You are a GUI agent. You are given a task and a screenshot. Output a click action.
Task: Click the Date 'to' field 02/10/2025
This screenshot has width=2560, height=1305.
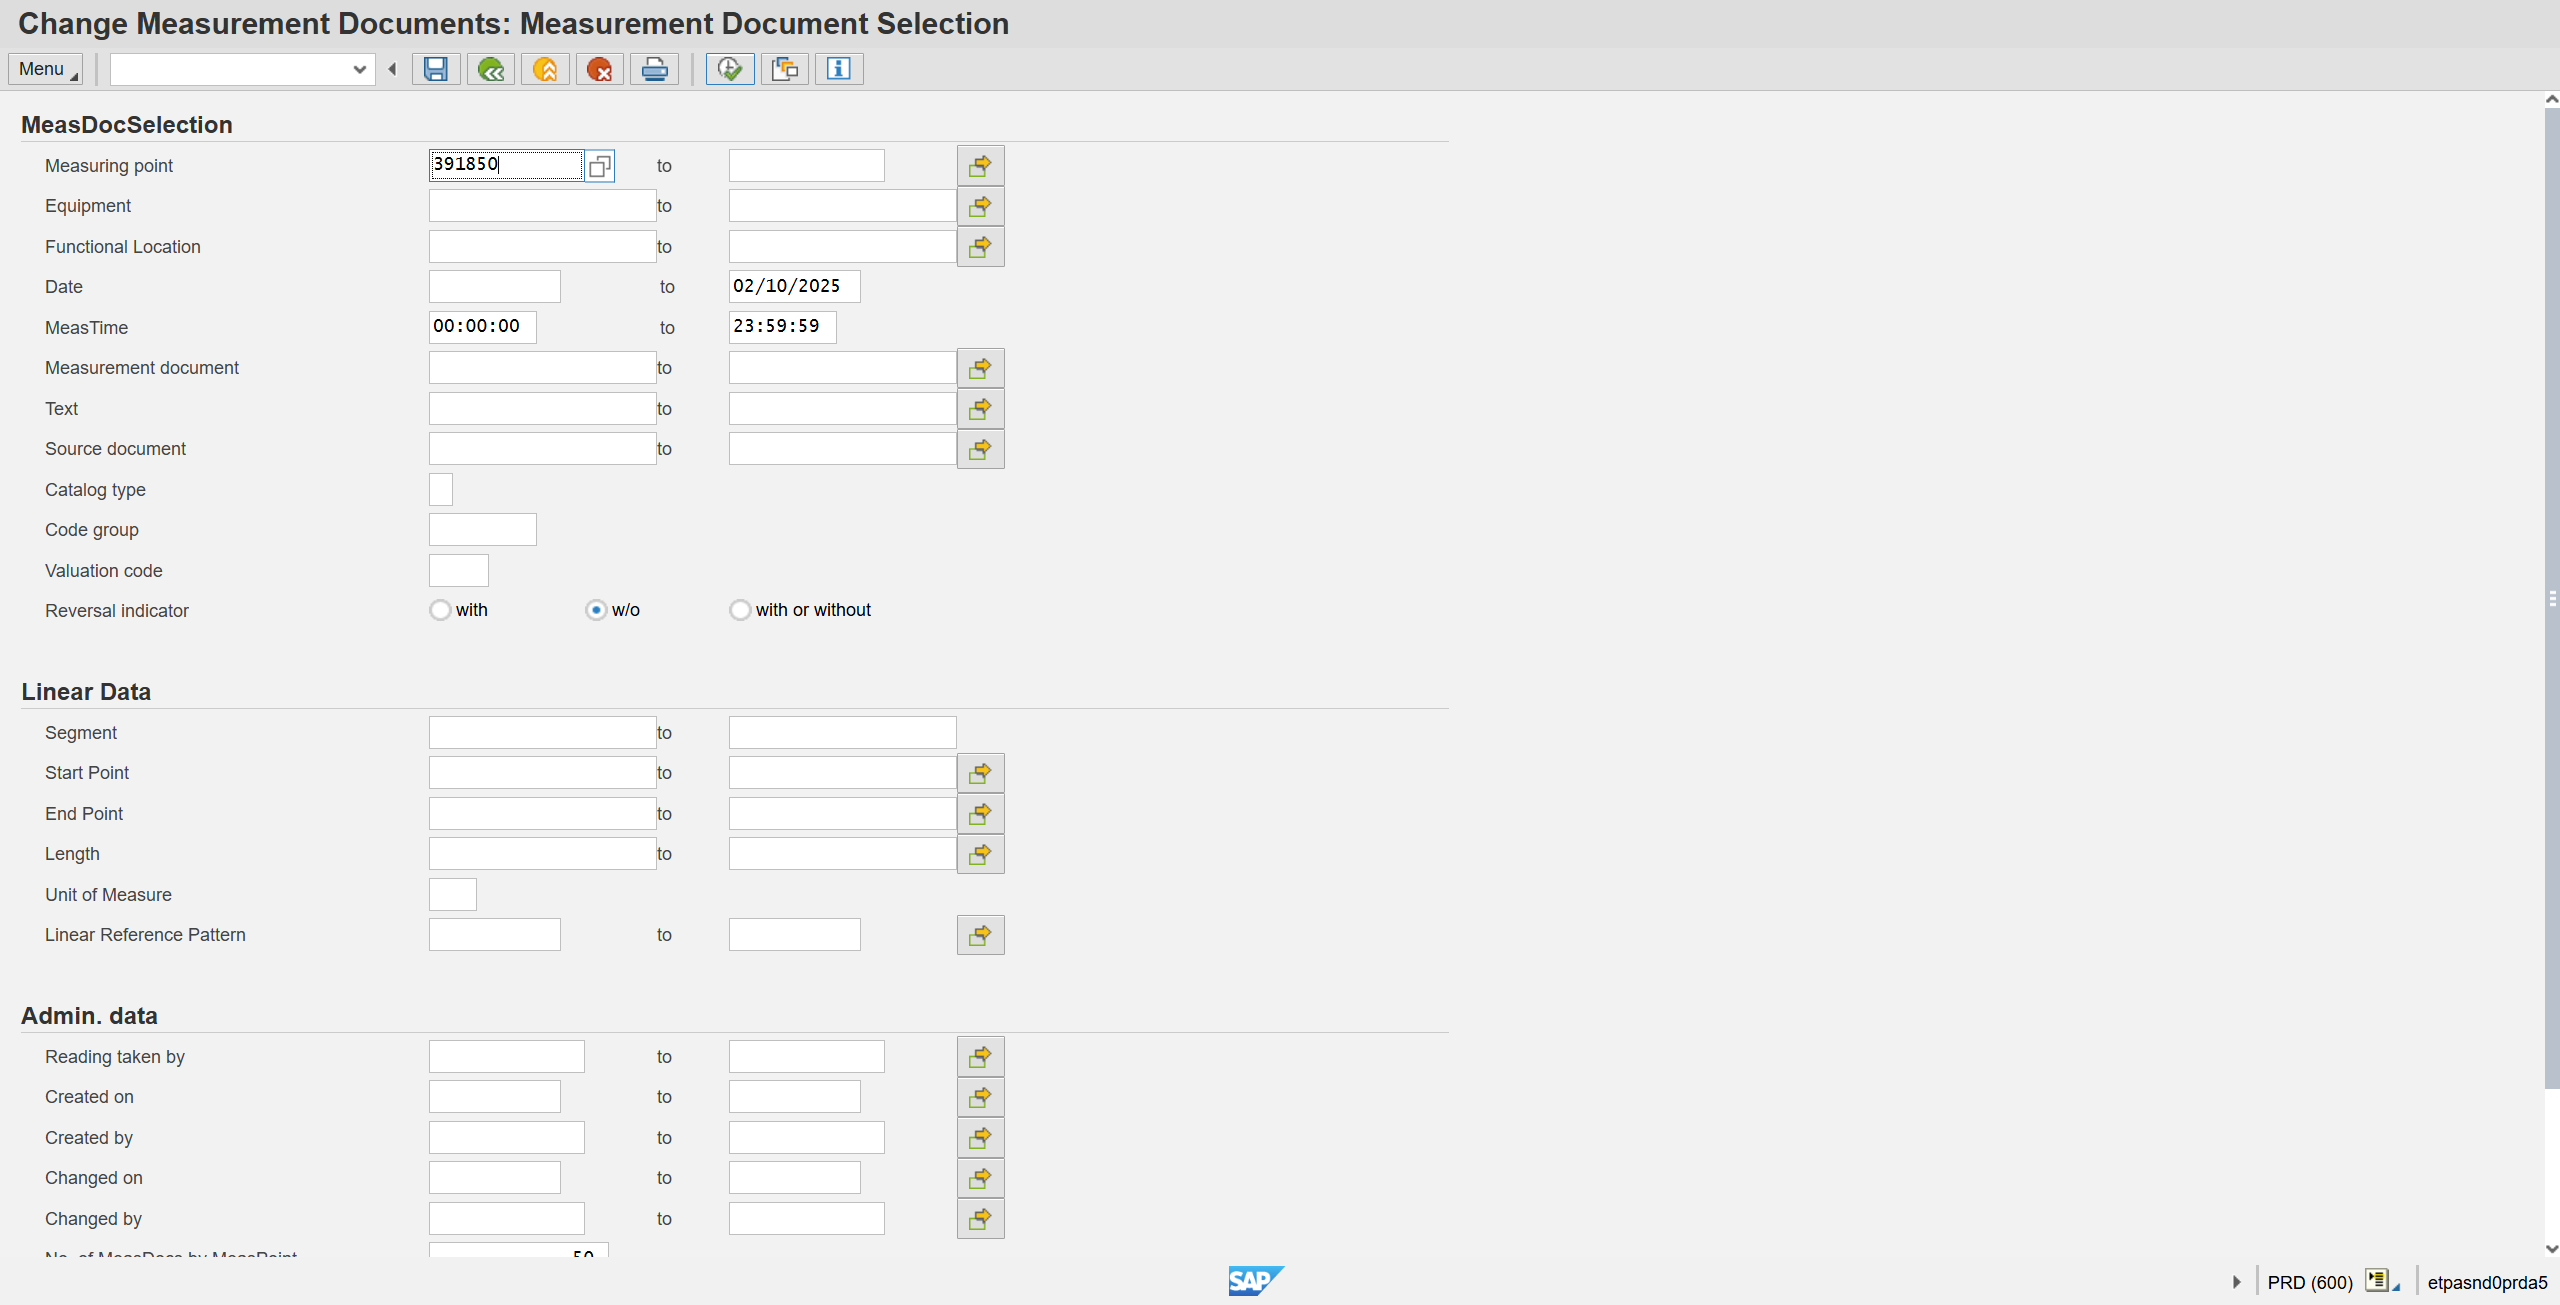pyautogui.click(x=794, y=287)
